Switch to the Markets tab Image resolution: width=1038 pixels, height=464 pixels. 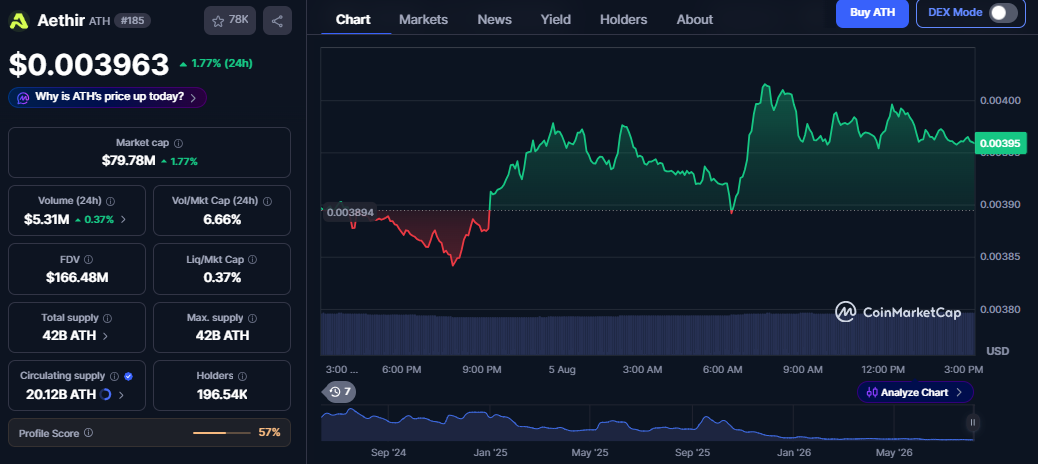pos(423,19)
